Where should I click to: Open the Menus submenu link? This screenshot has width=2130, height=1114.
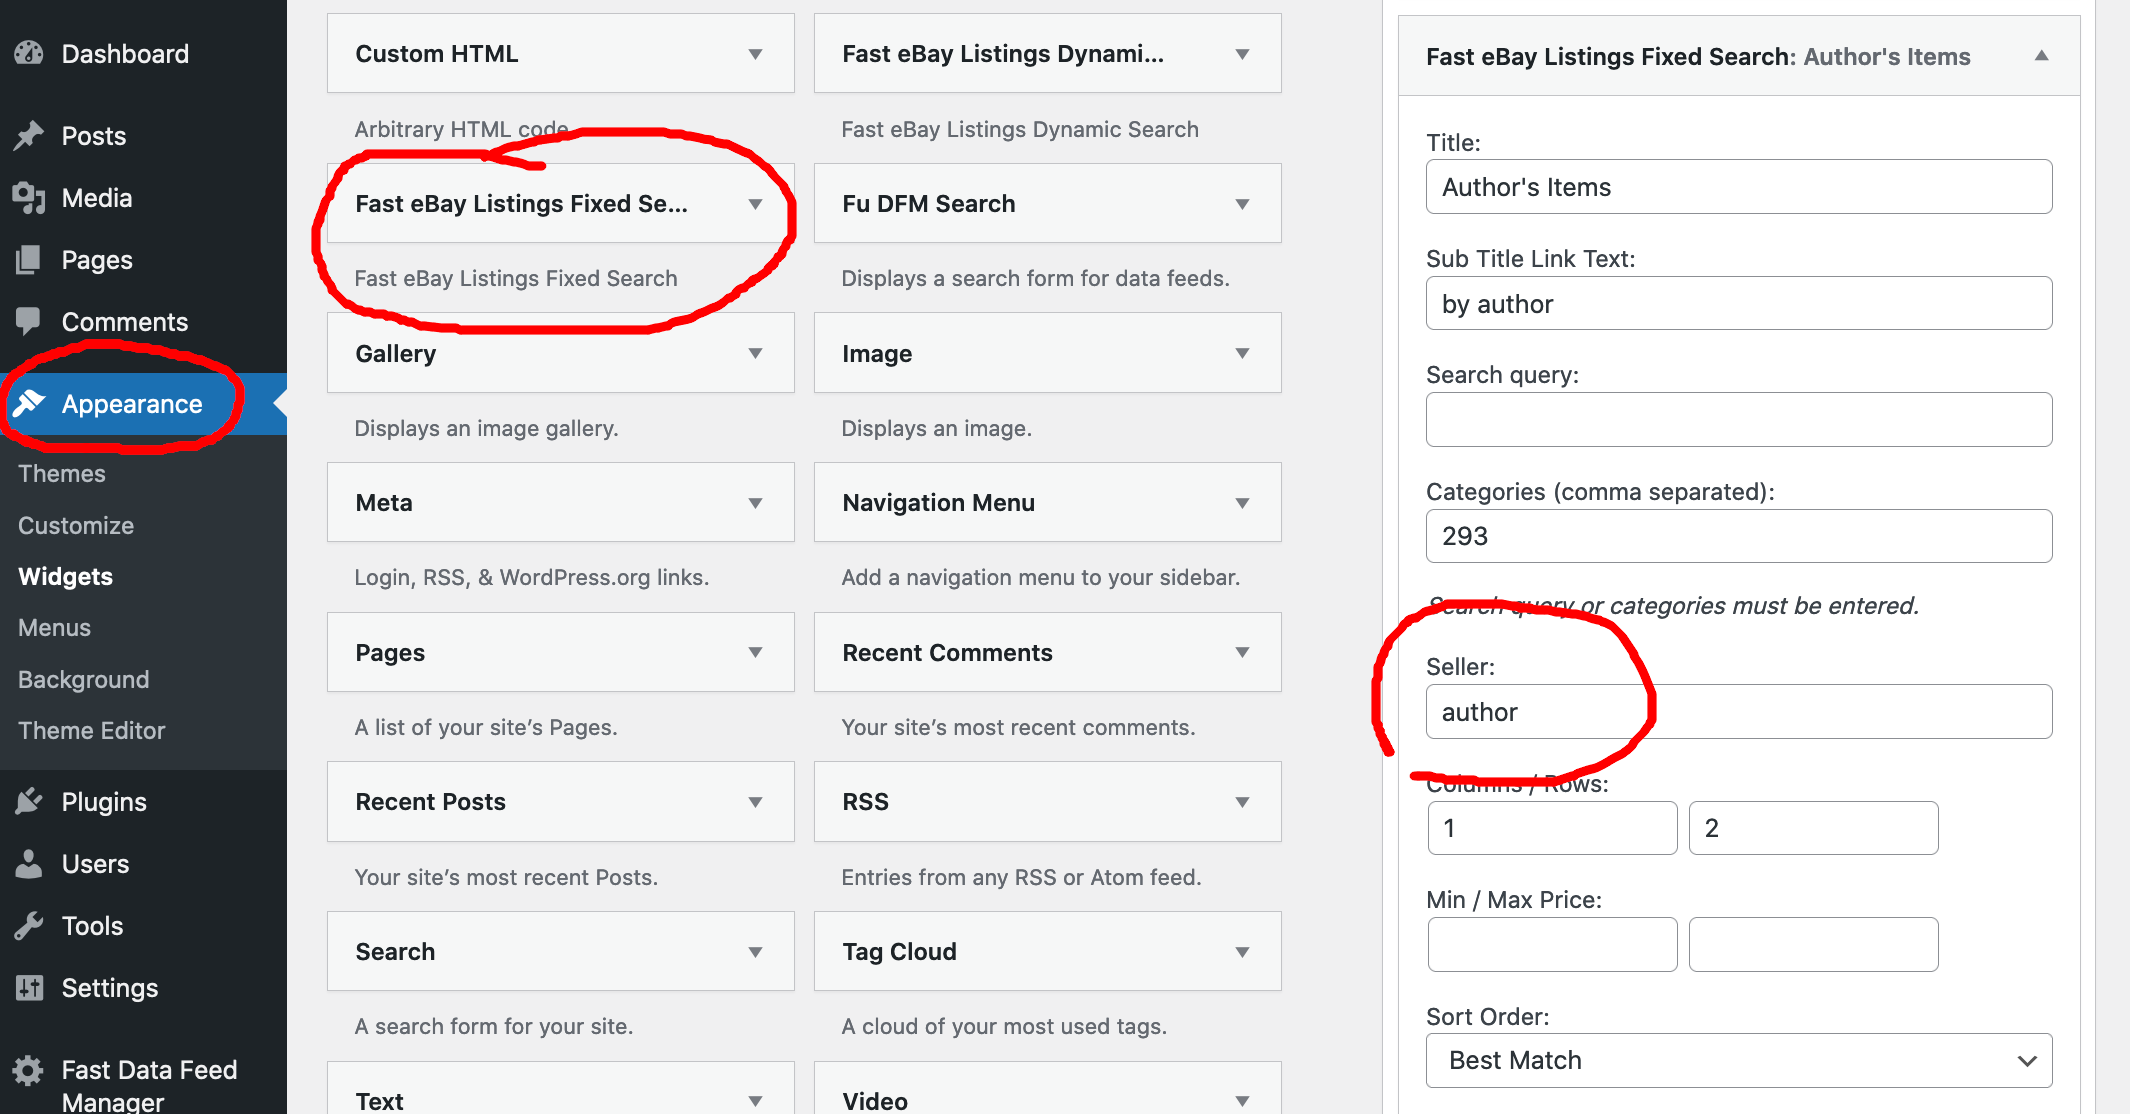[x=54, y=627]
